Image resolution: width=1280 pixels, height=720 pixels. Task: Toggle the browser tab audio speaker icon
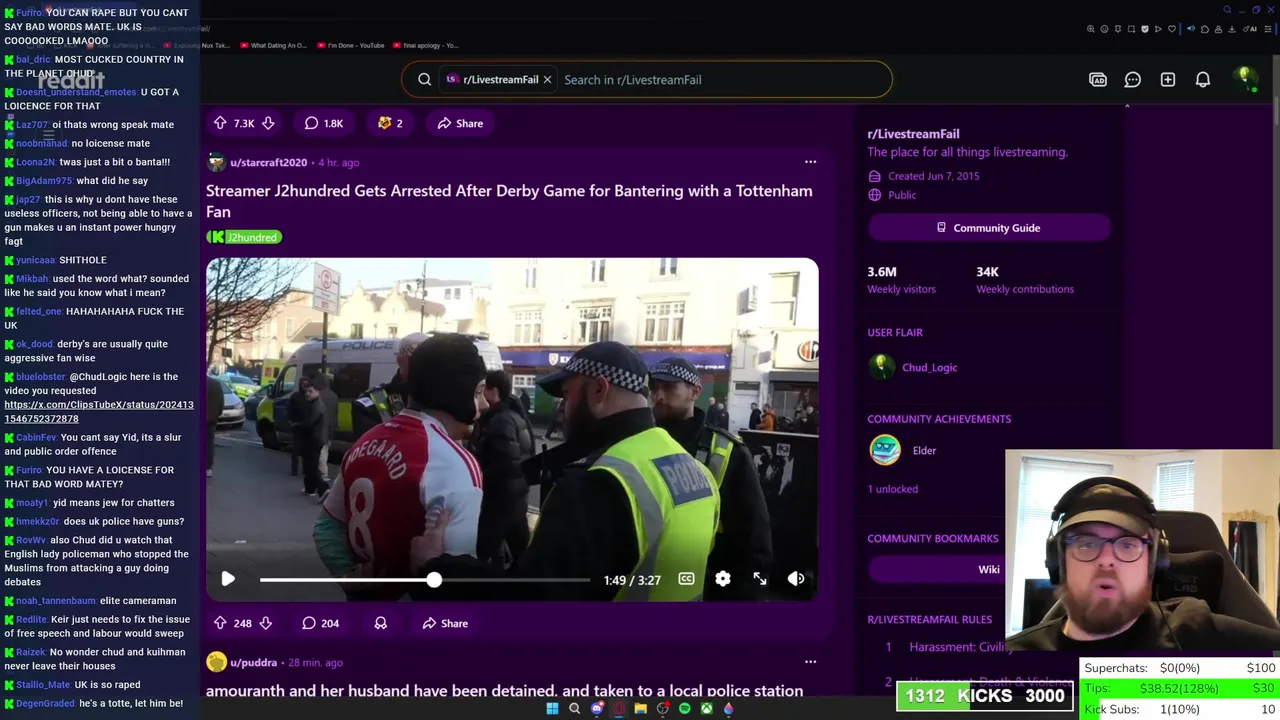1191,29
